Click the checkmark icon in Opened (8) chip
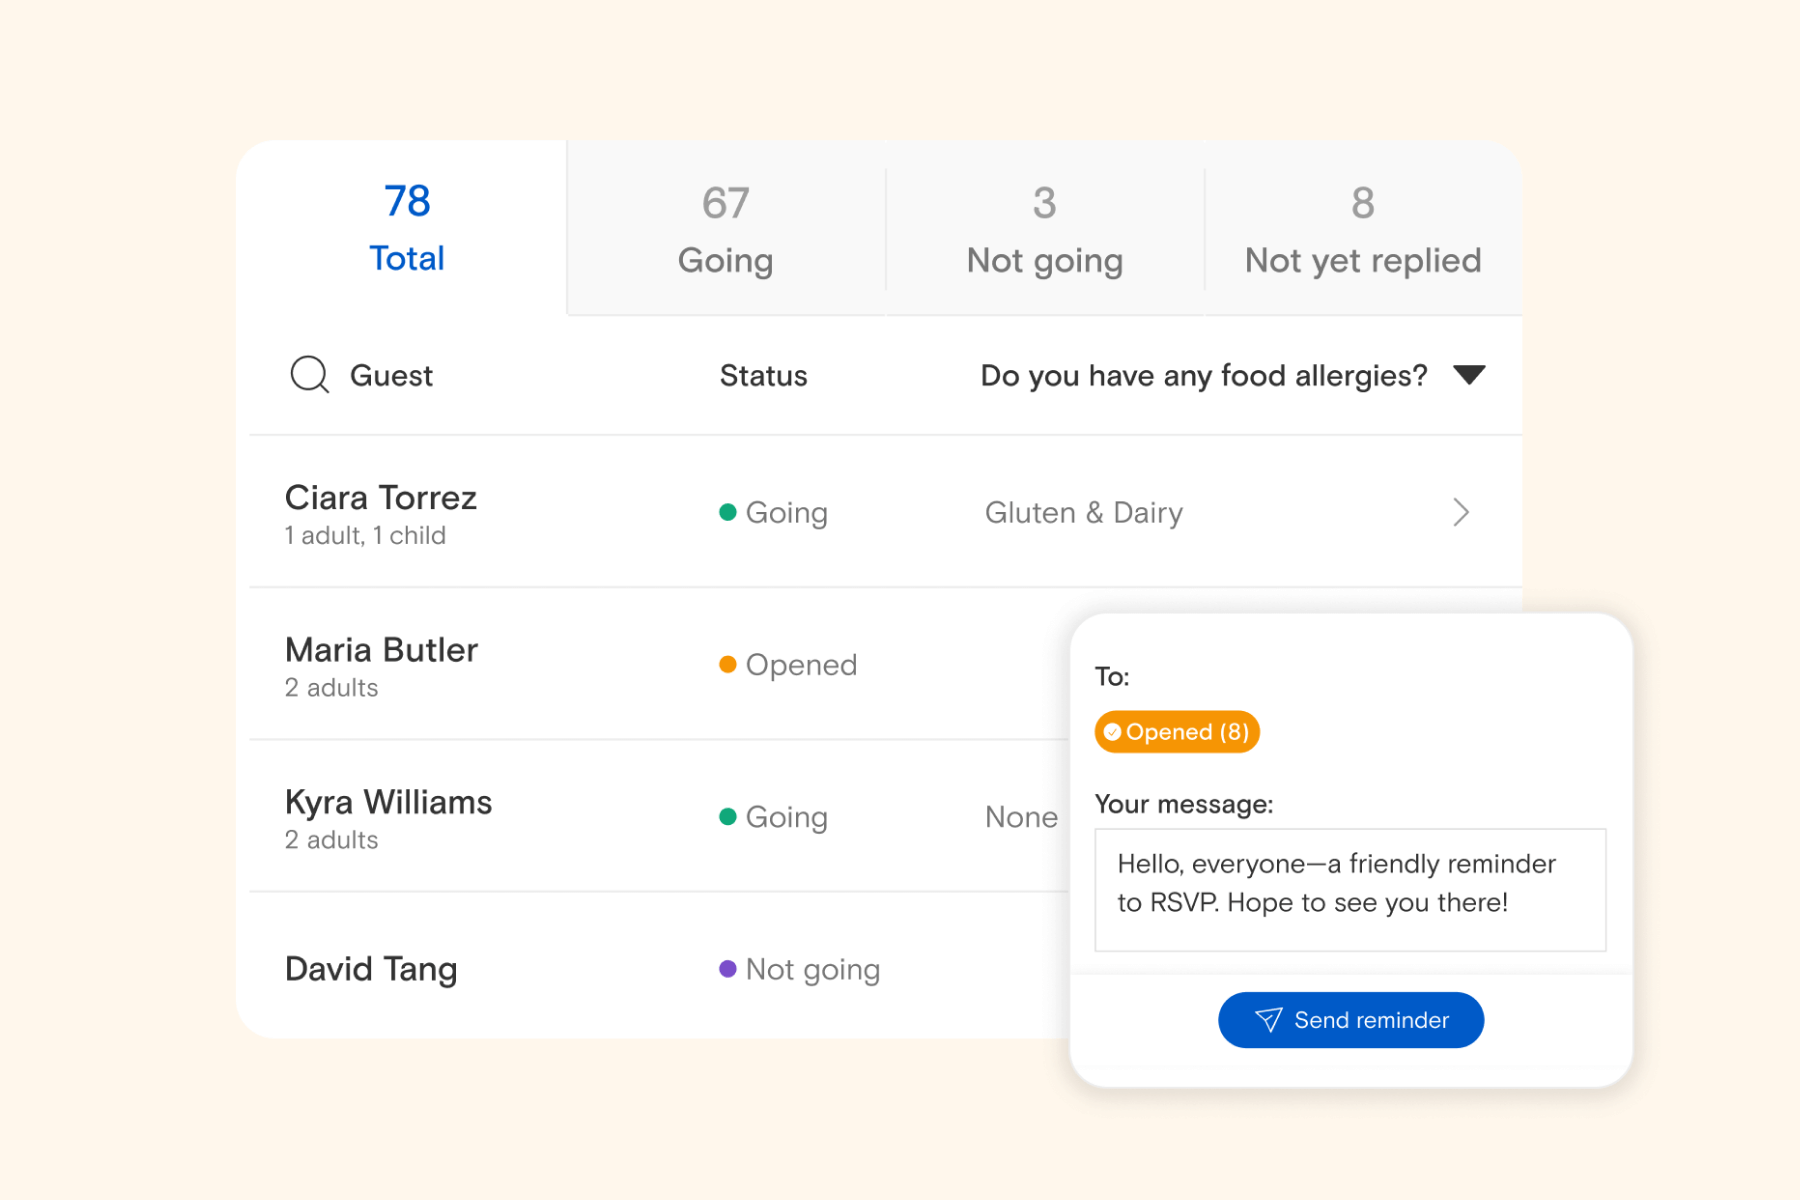This screenshot has height=1200, width=1800. tap(1112, 732)
